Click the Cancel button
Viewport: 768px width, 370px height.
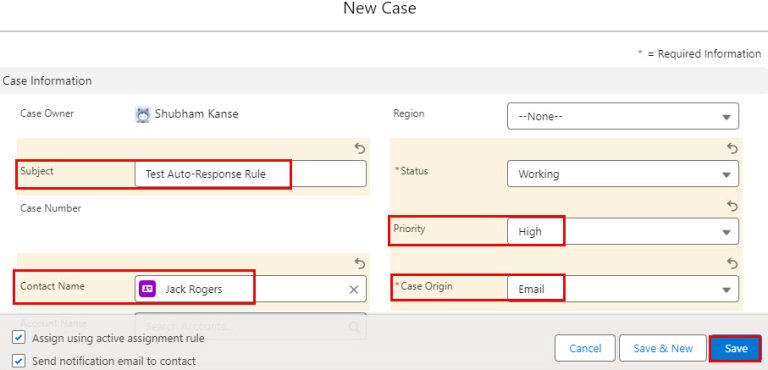[585, 348]
